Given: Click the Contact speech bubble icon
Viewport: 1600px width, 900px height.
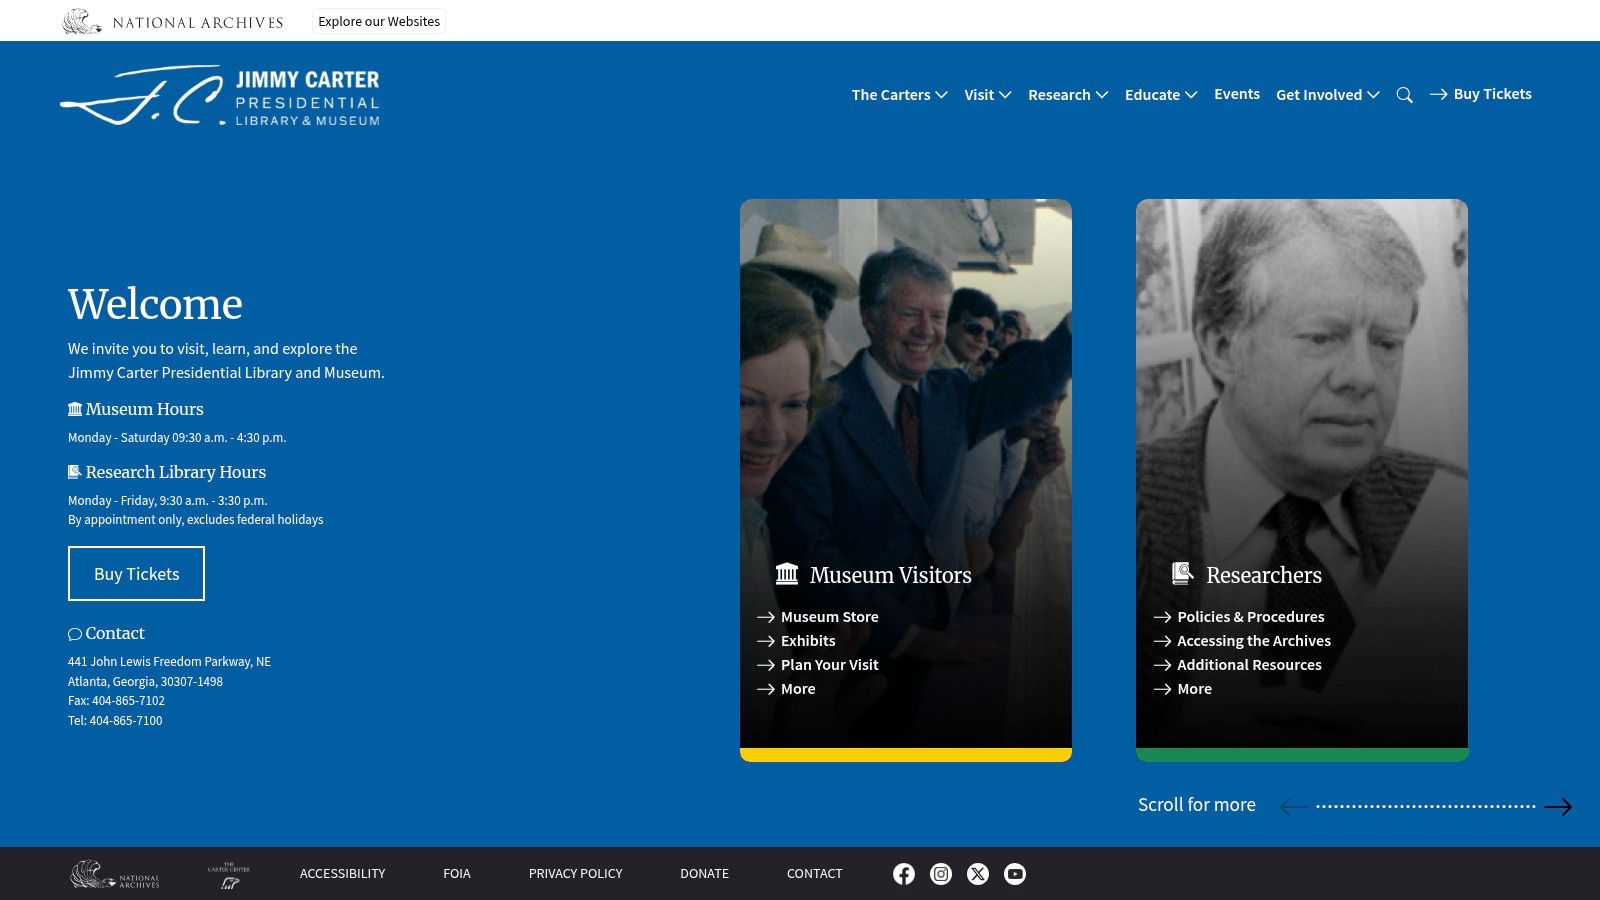Looking at the screenshot, I should (75, 634).
